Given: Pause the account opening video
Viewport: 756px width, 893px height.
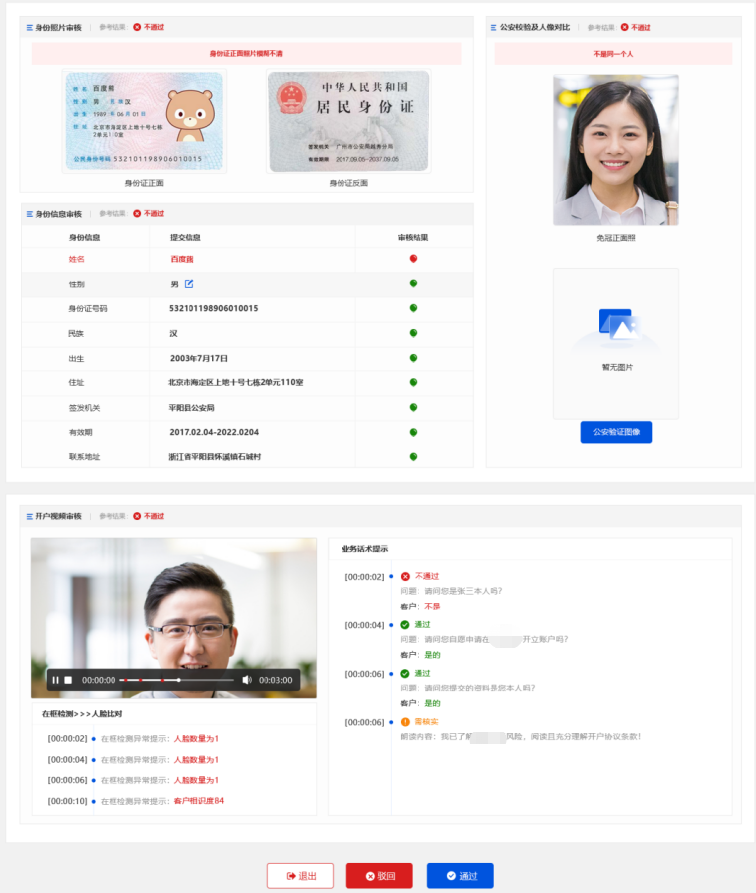Looking at the screenshot, I should (55, 680).
